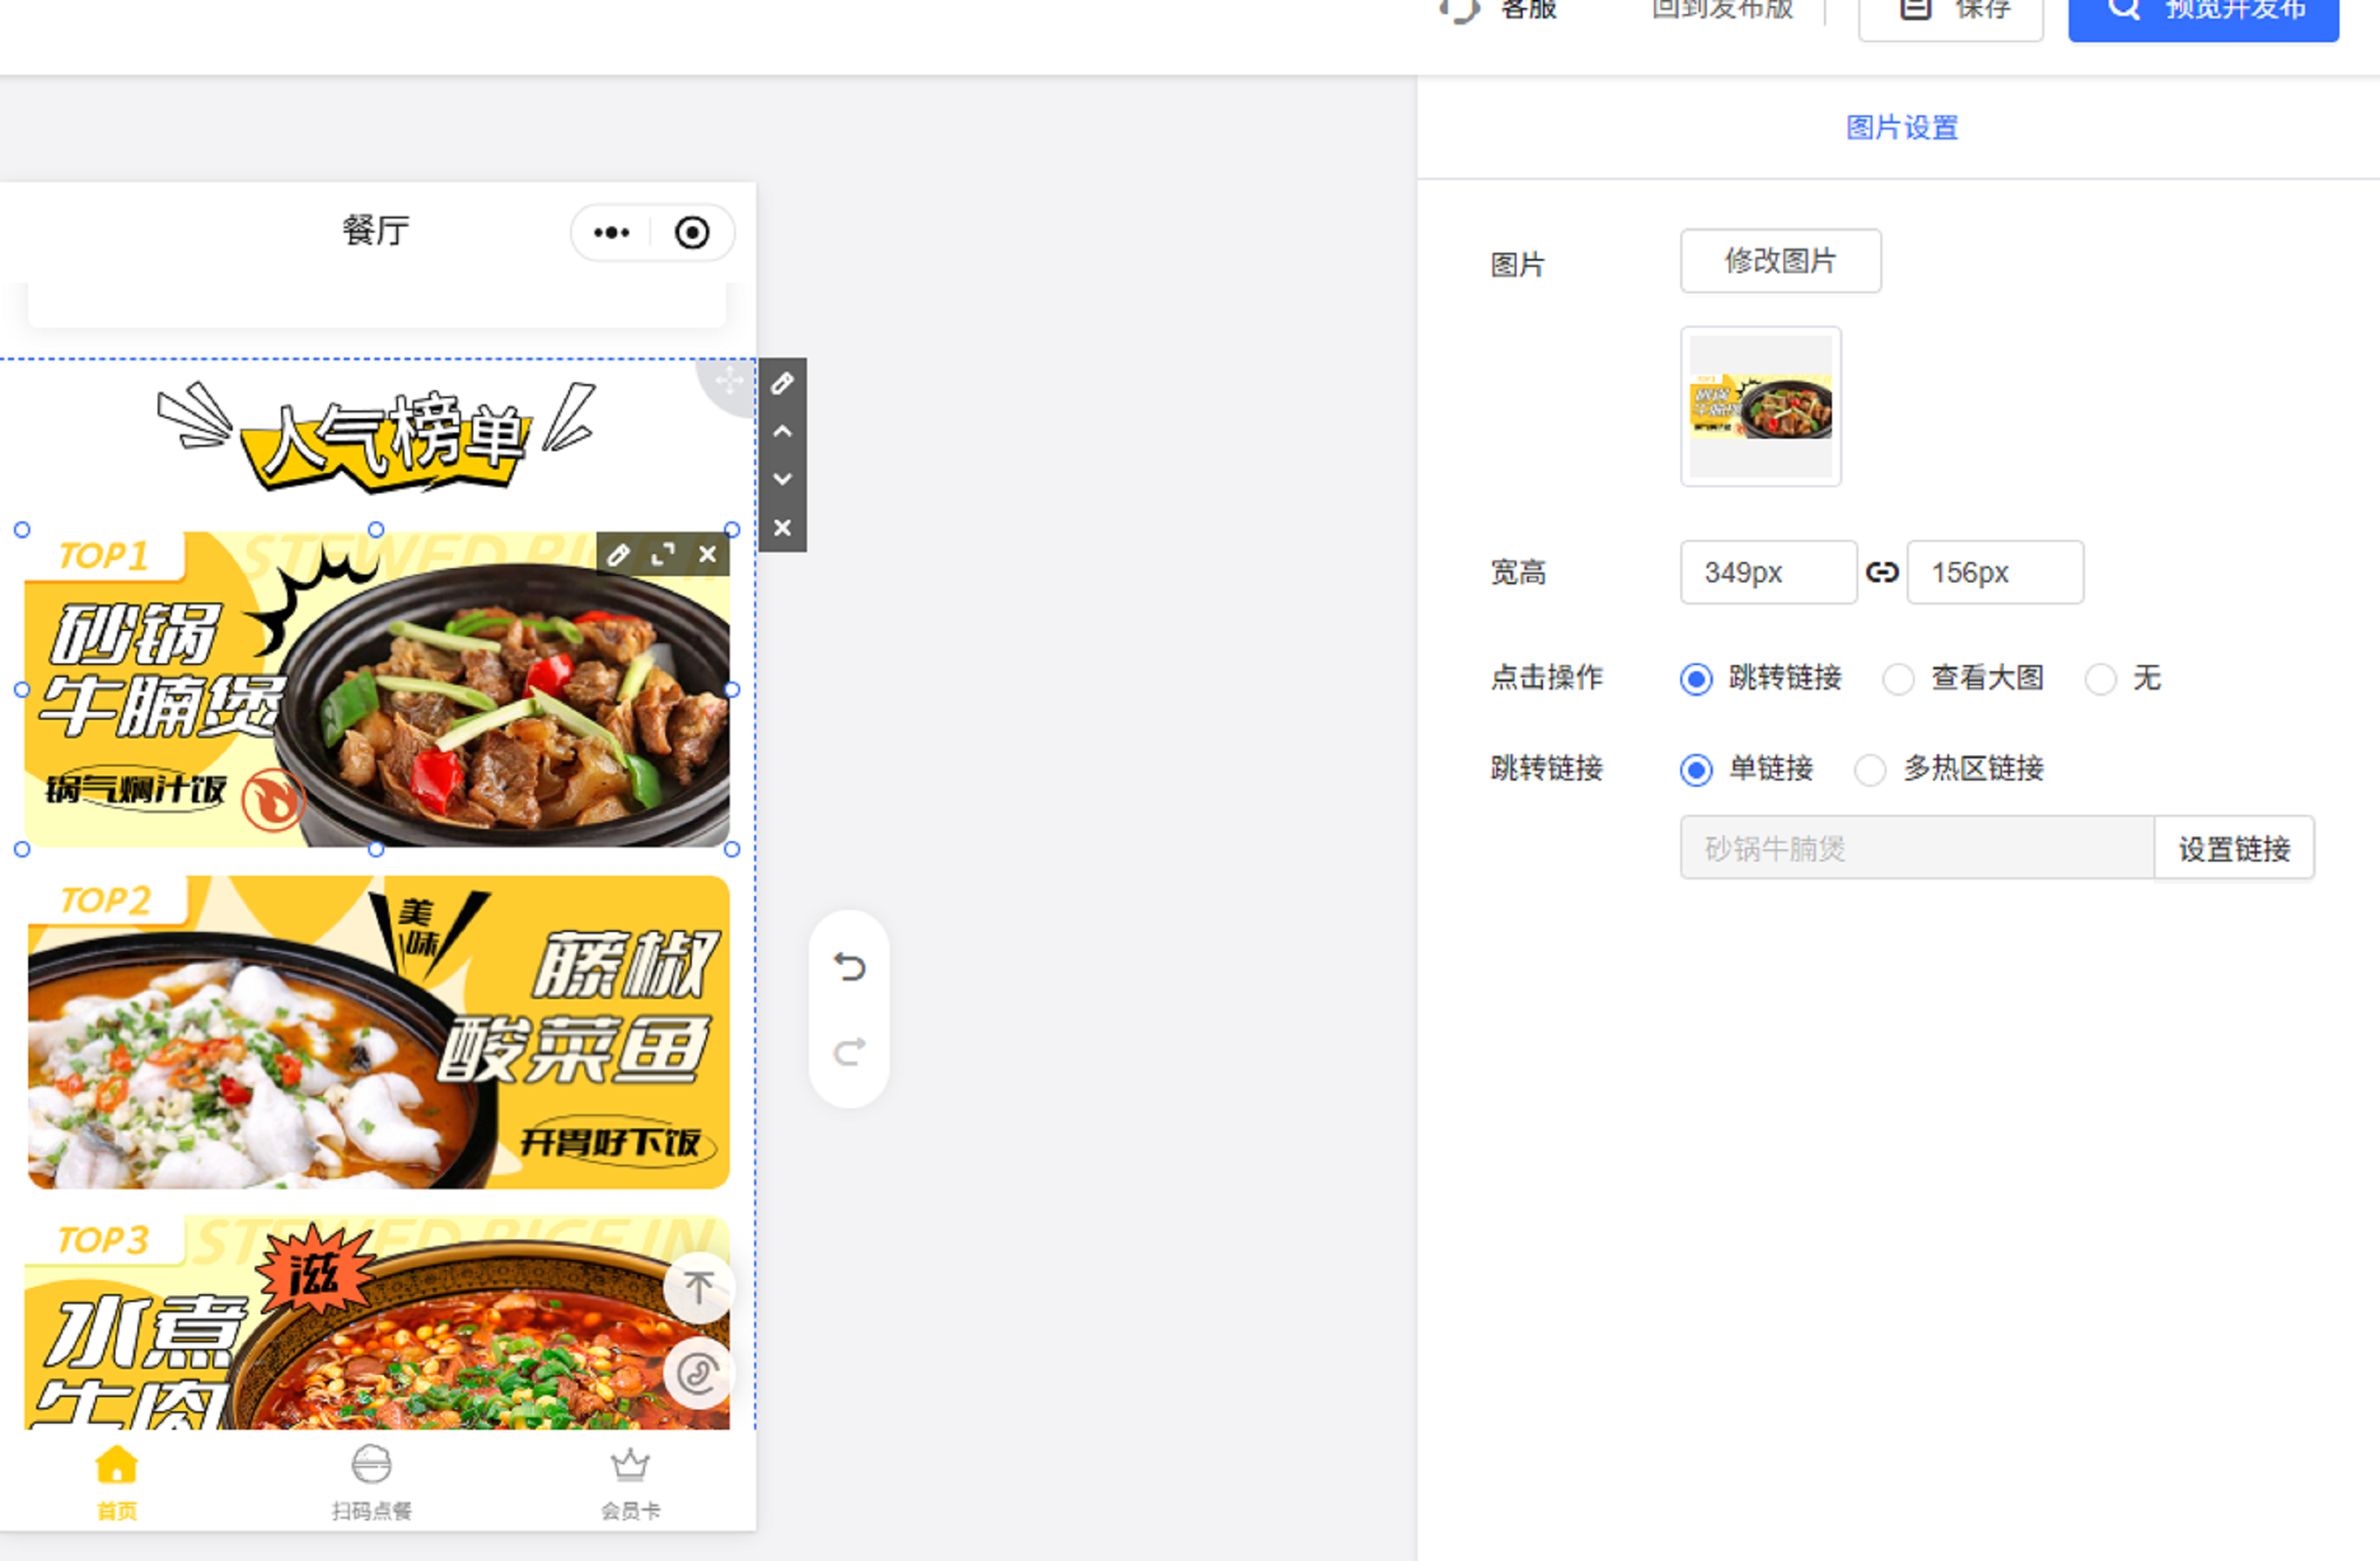Toggle the width-height aspect ratio link icon

(1882, 572)
